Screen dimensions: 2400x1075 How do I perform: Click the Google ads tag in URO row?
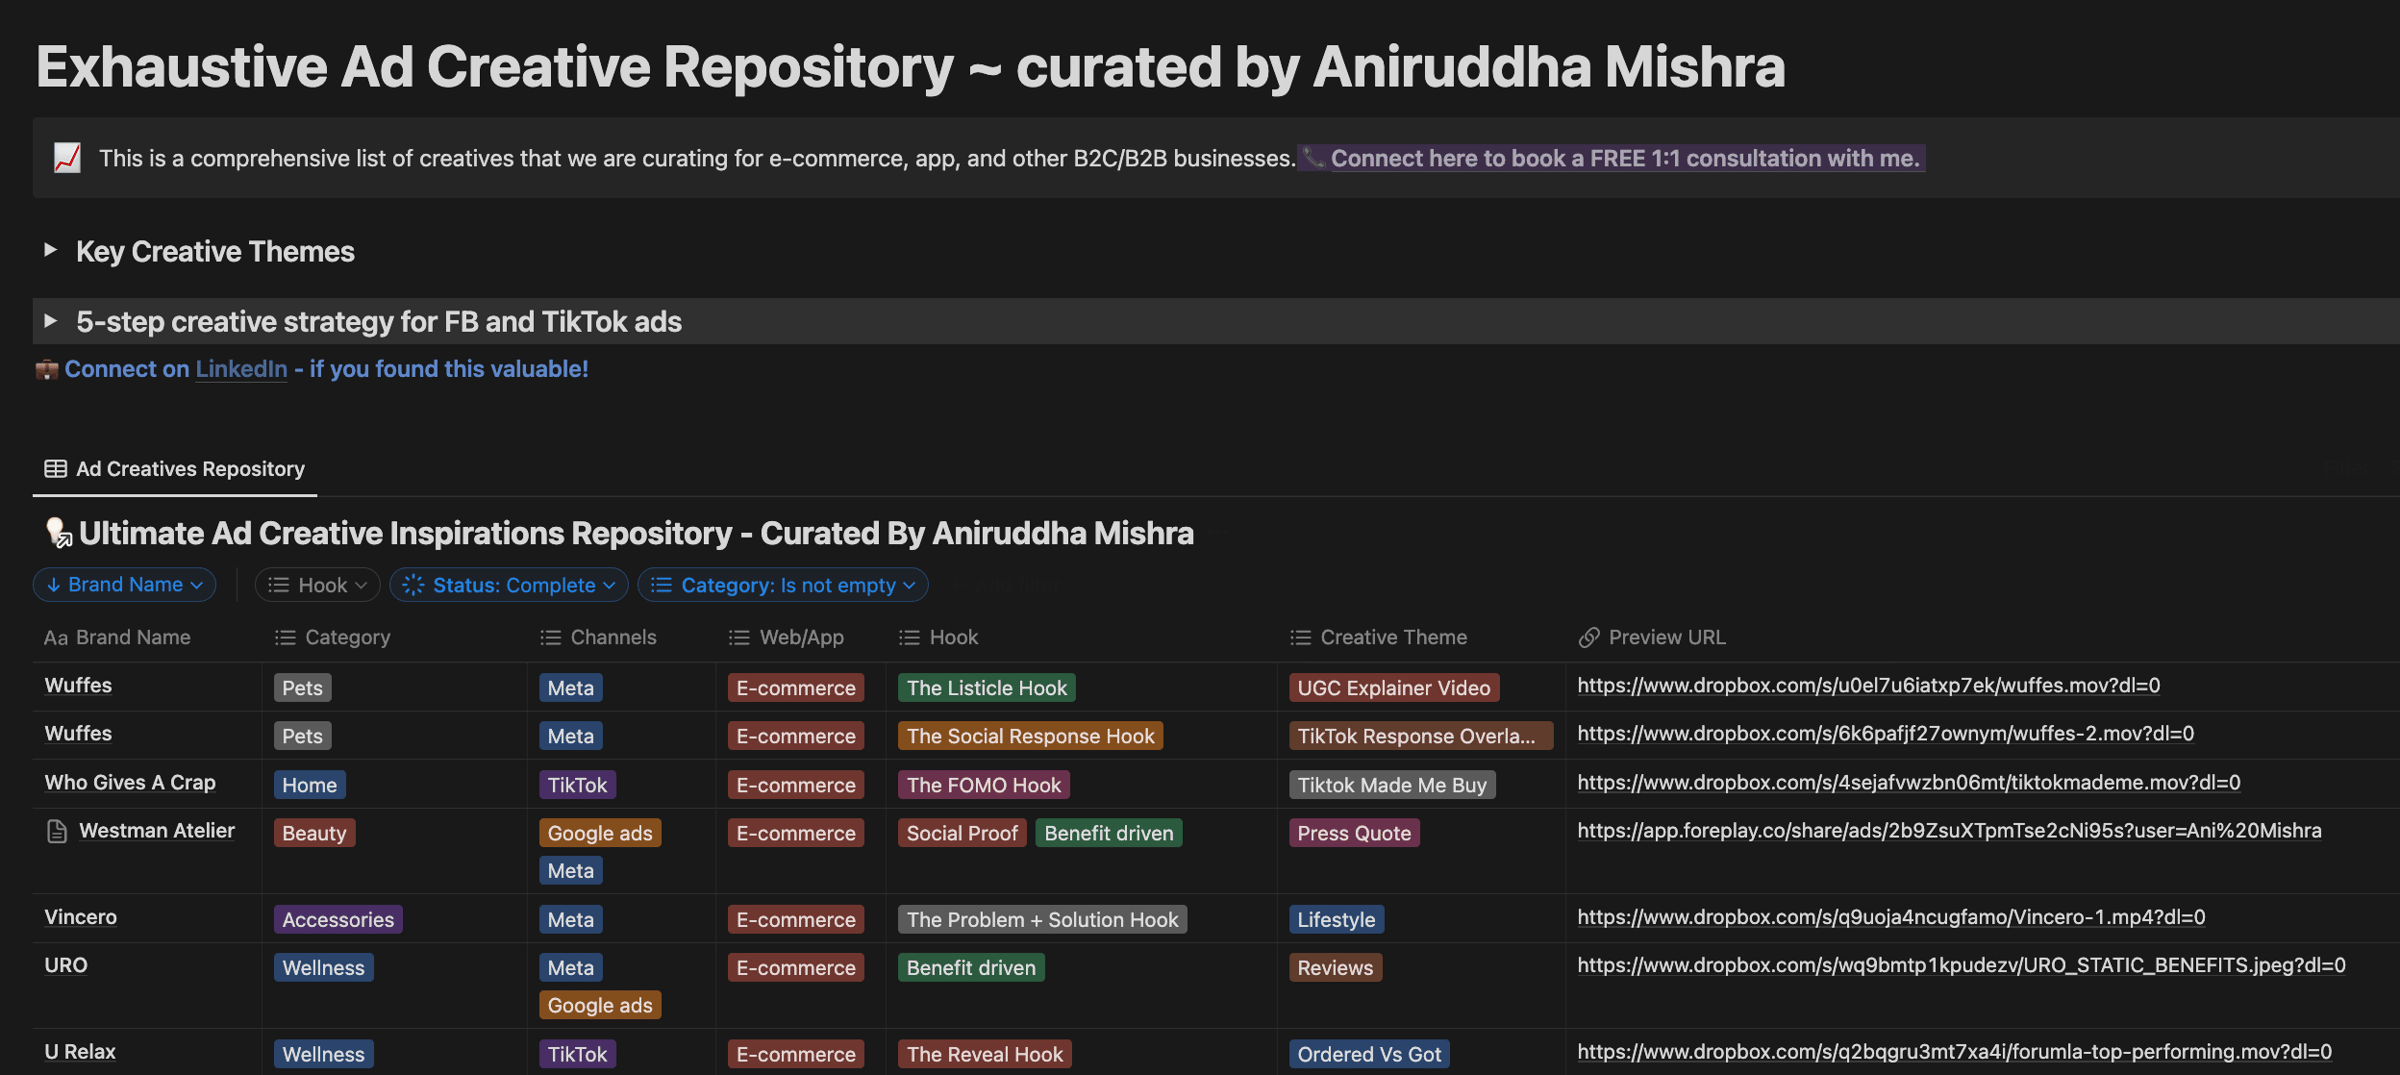click(600, 1005)
